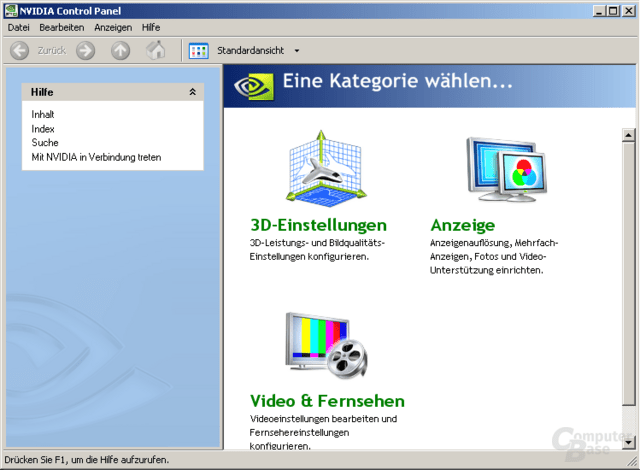This screenshot has height=470, width=640.
Task: Click the scrollbar up arrow
Action: coord(629,135)
